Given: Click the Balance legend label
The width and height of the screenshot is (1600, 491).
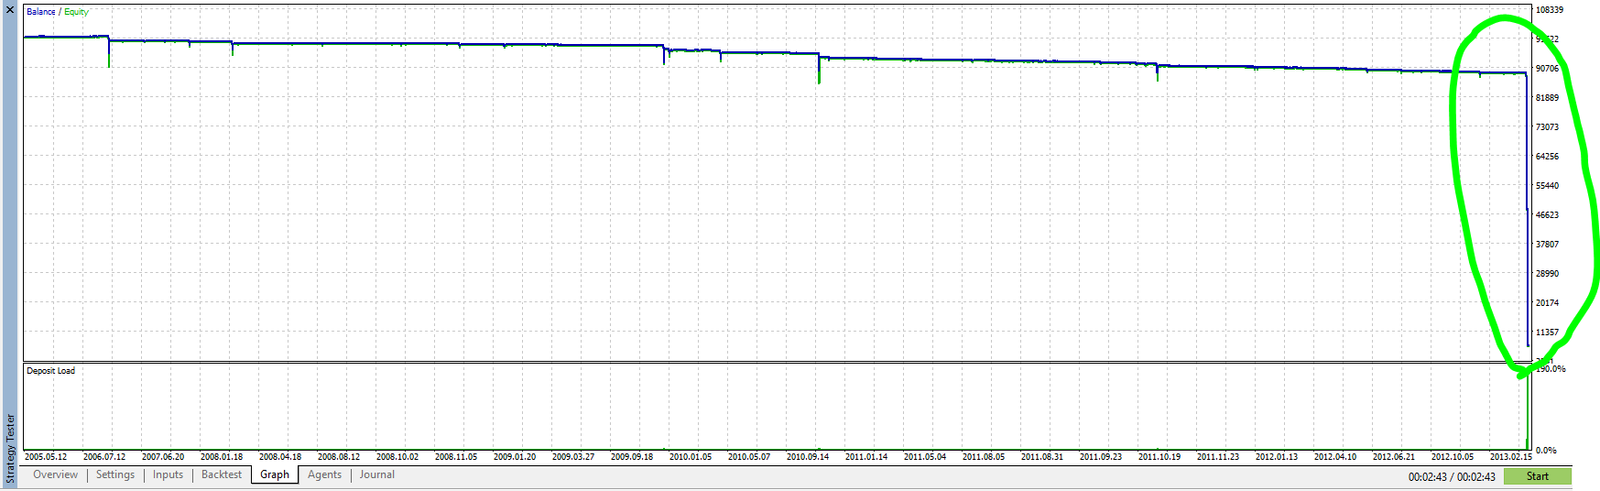Looking at the screenshot, I should tap(41, 12).
